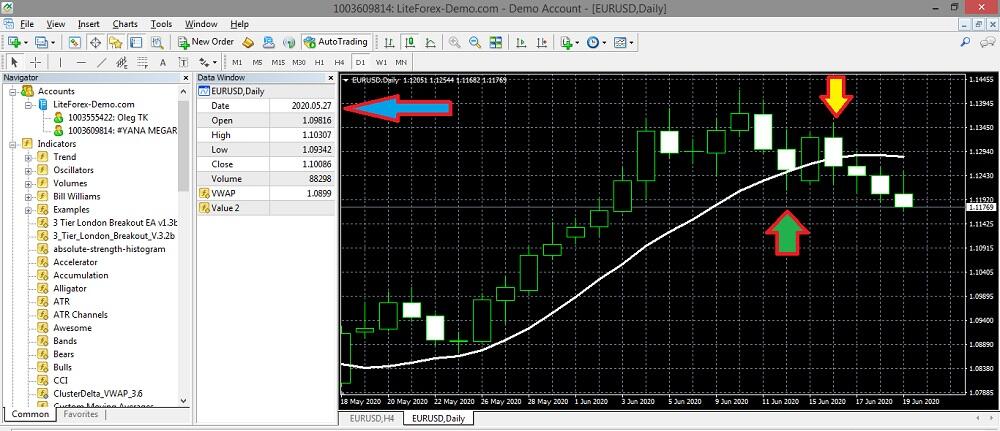Click the Date value 2020.05.27
Screen dimensions: 1000x431
coord(302,106)
